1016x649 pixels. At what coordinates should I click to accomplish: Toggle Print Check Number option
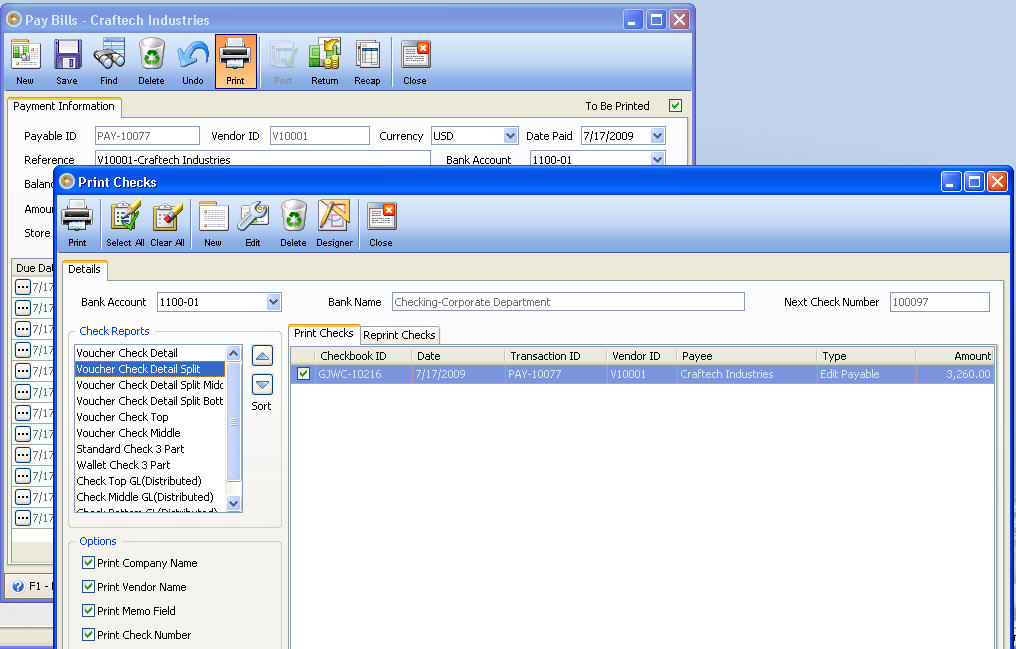89,635
